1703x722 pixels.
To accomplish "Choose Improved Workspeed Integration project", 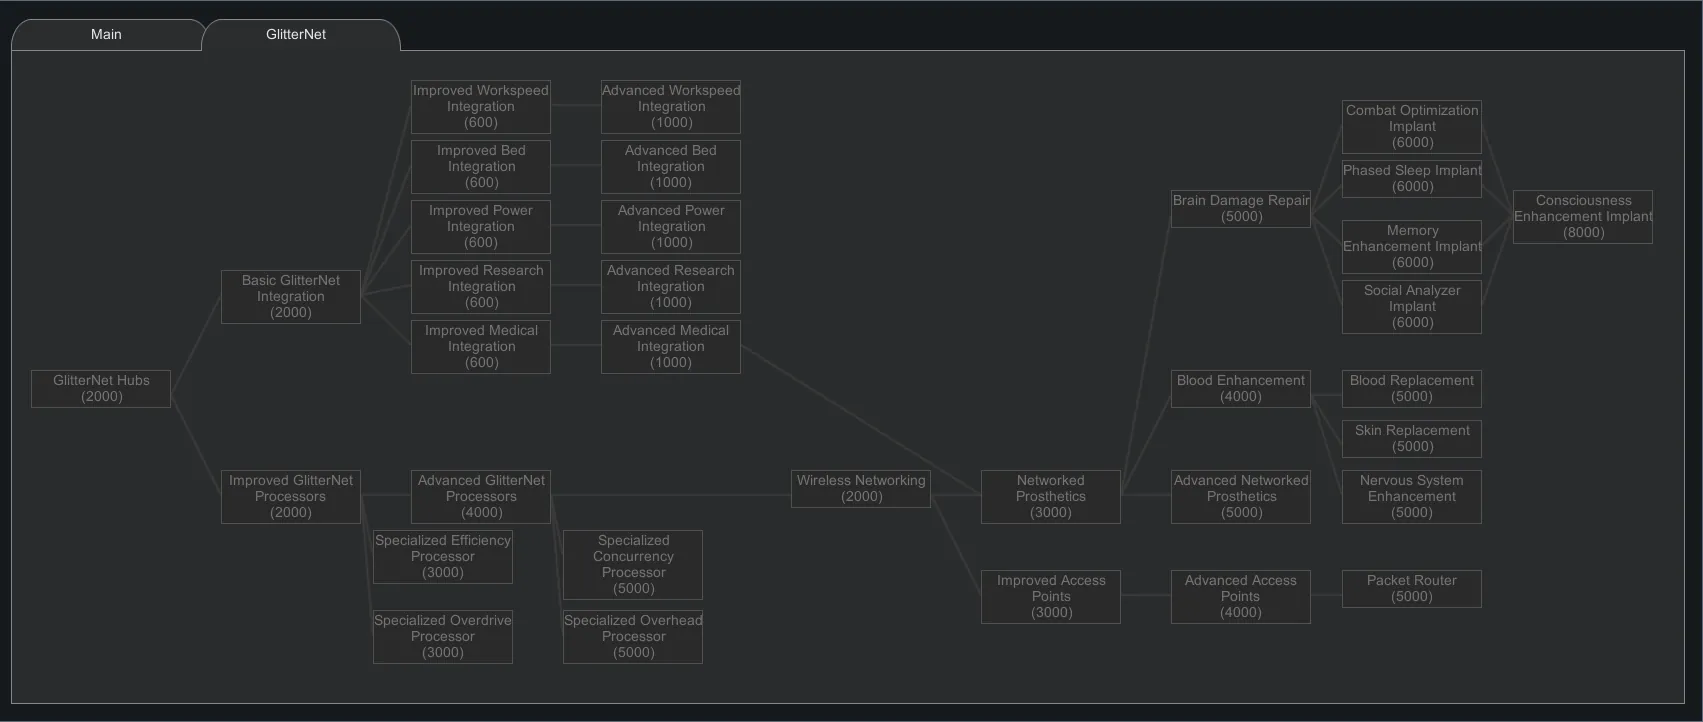I will 481,107.
